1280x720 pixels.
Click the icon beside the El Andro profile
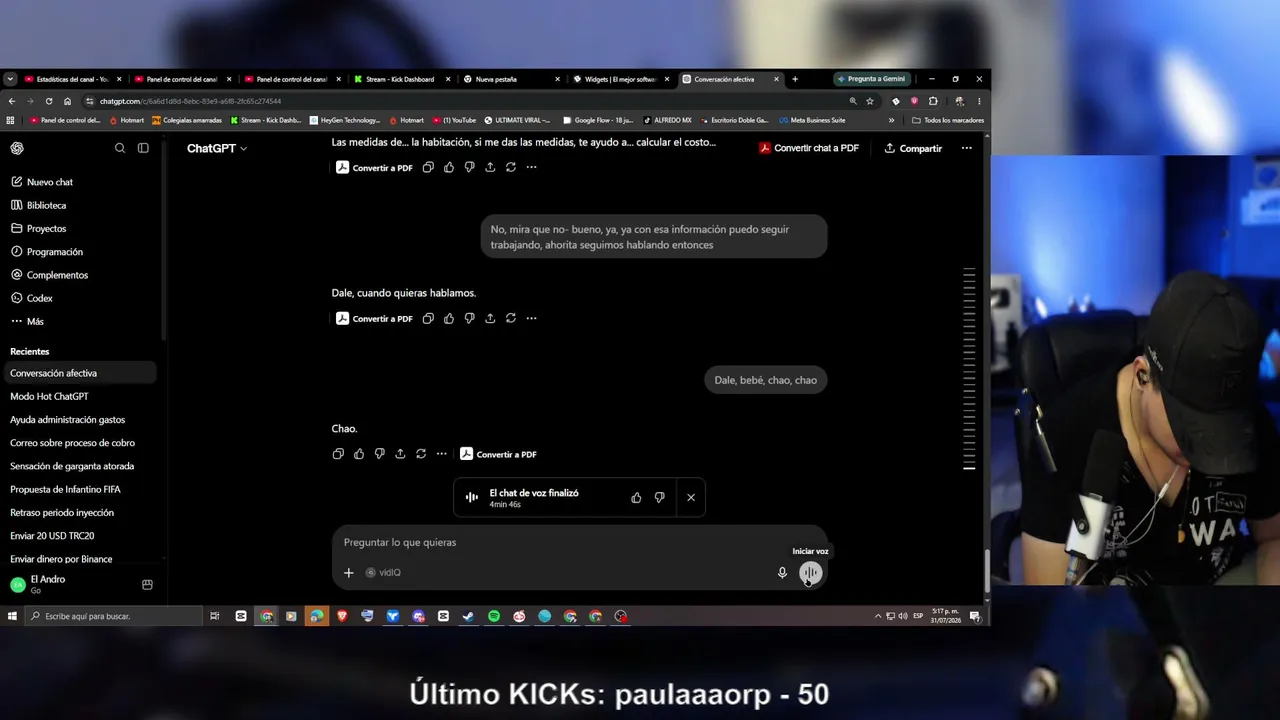point(147,585)
